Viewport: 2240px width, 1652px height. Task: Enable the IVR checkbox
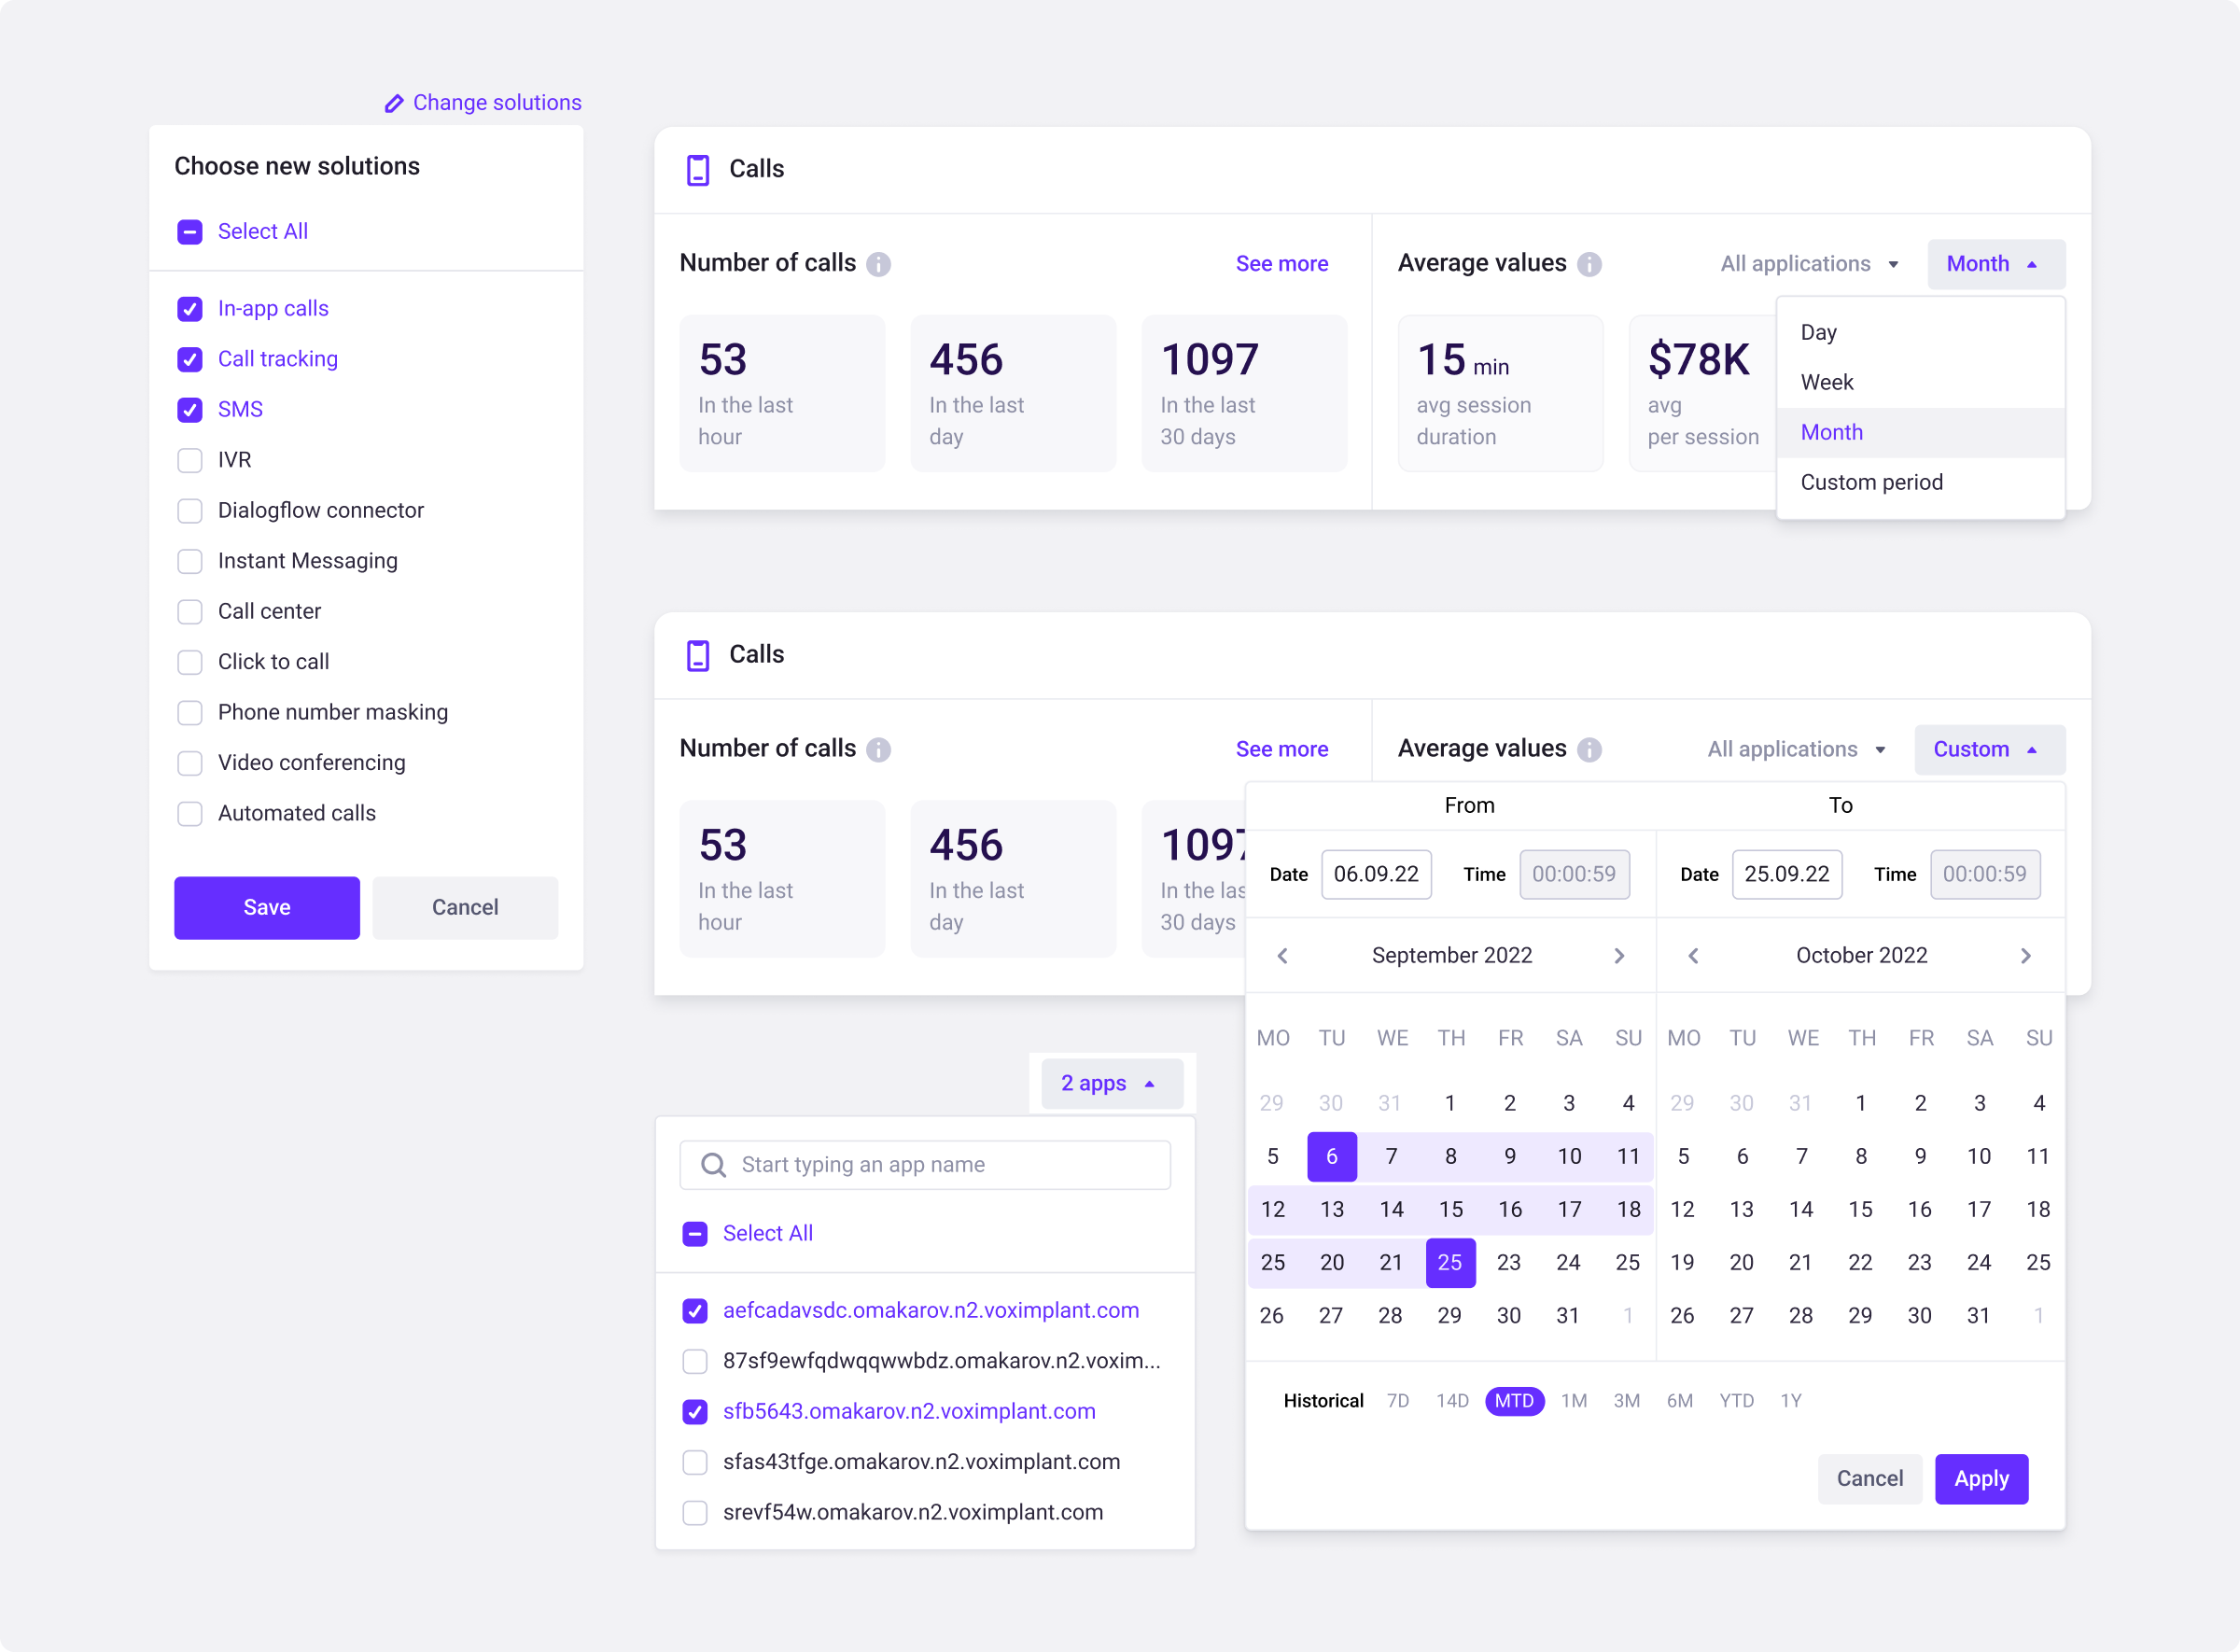click(190, 460)
